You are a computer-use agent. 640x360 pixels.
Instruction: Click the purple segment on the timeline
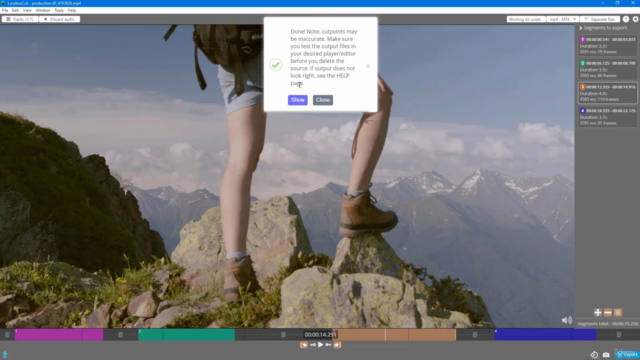(x=59, y=335)
